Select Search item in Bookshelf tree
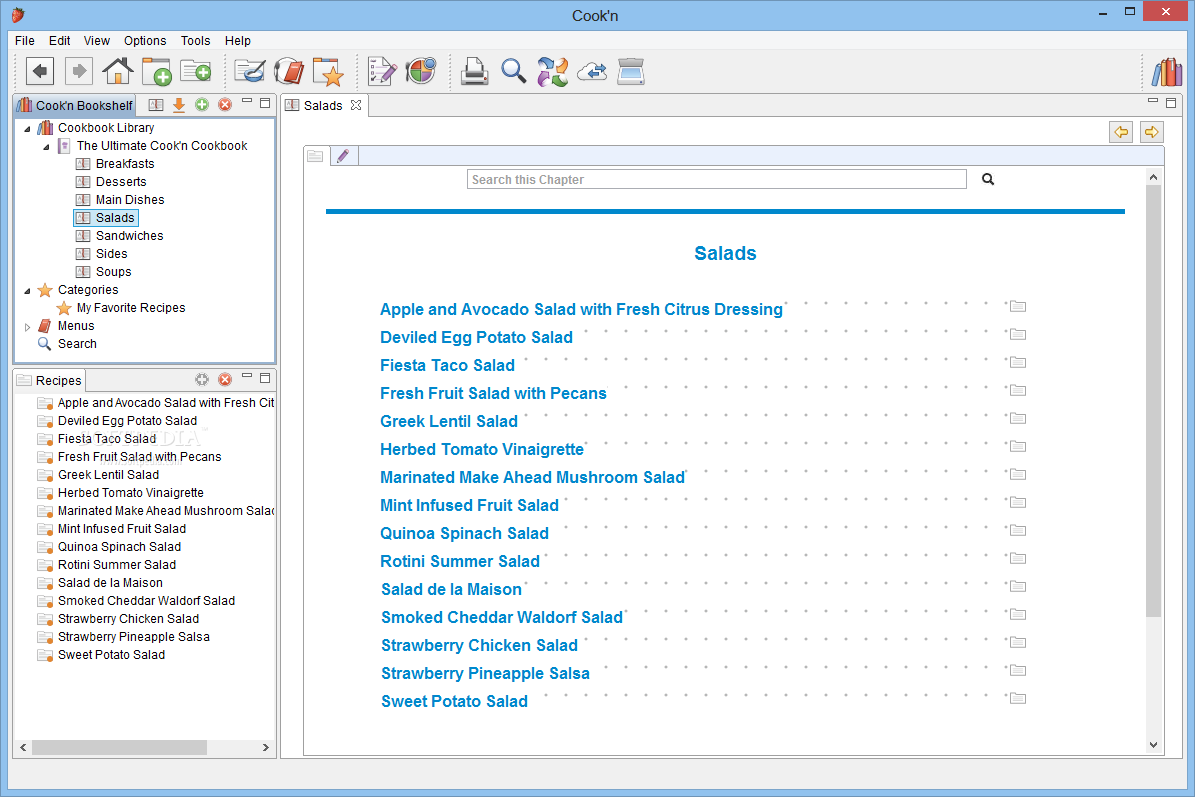The height and width of the screenshot is (797, 1195). click(x=77, y=344)
